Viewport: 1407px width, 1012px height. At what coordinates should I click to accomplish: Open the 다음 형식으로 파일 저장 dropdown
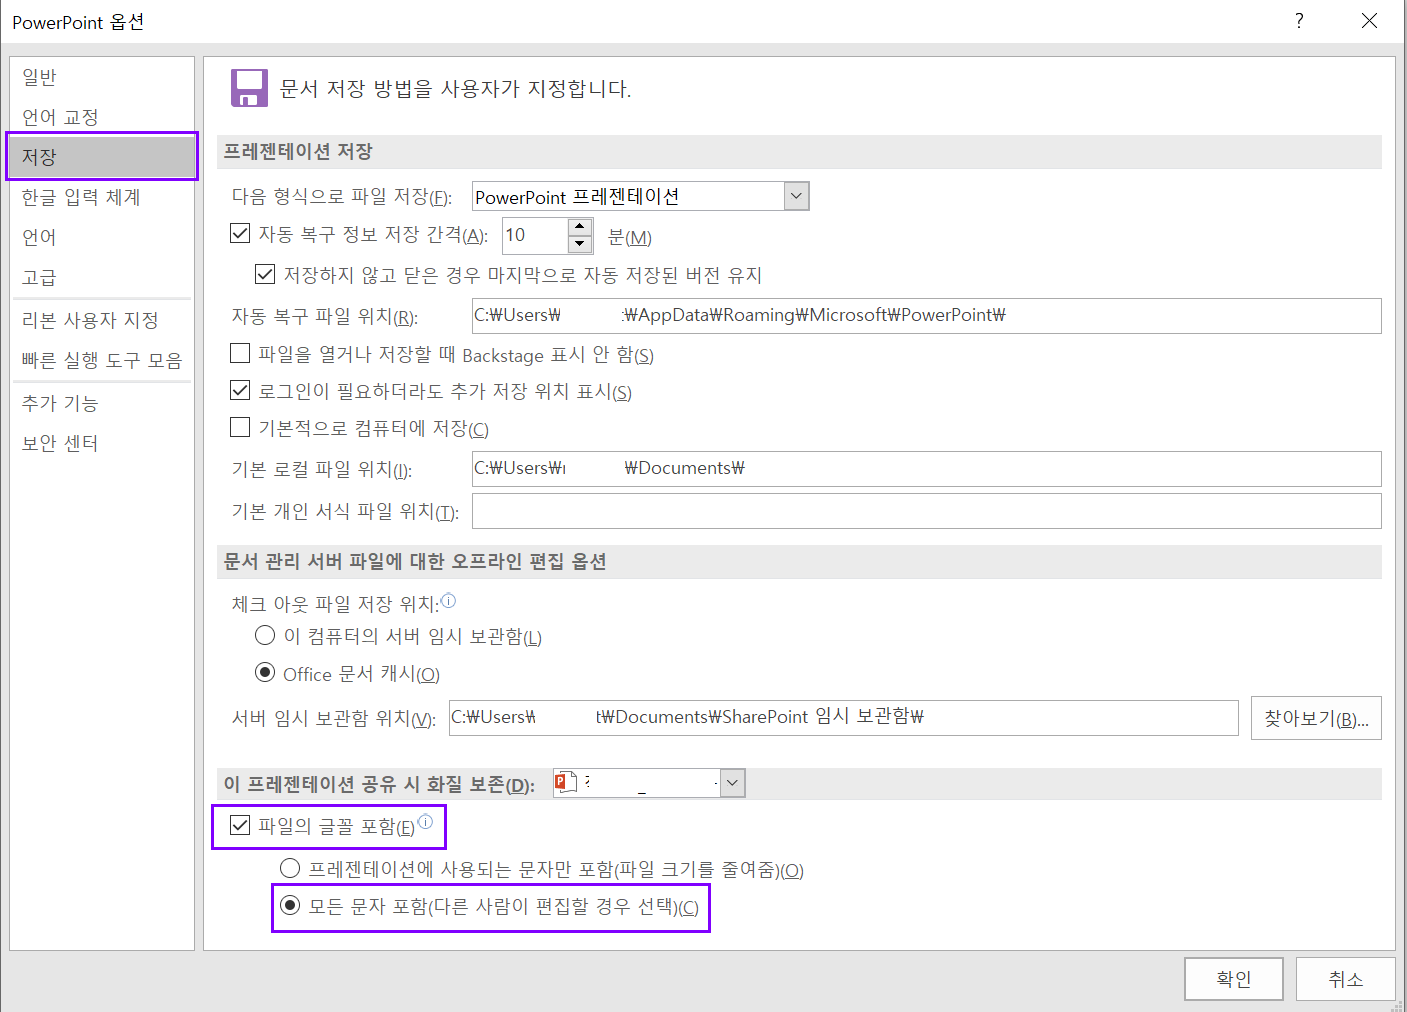click(x=797, y=196)
